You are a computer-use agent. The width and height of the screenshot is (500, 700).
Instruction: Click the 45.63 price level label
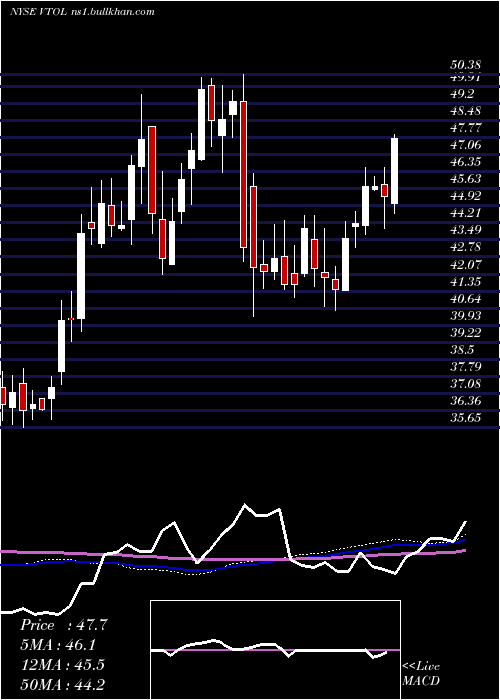point(466,179)
